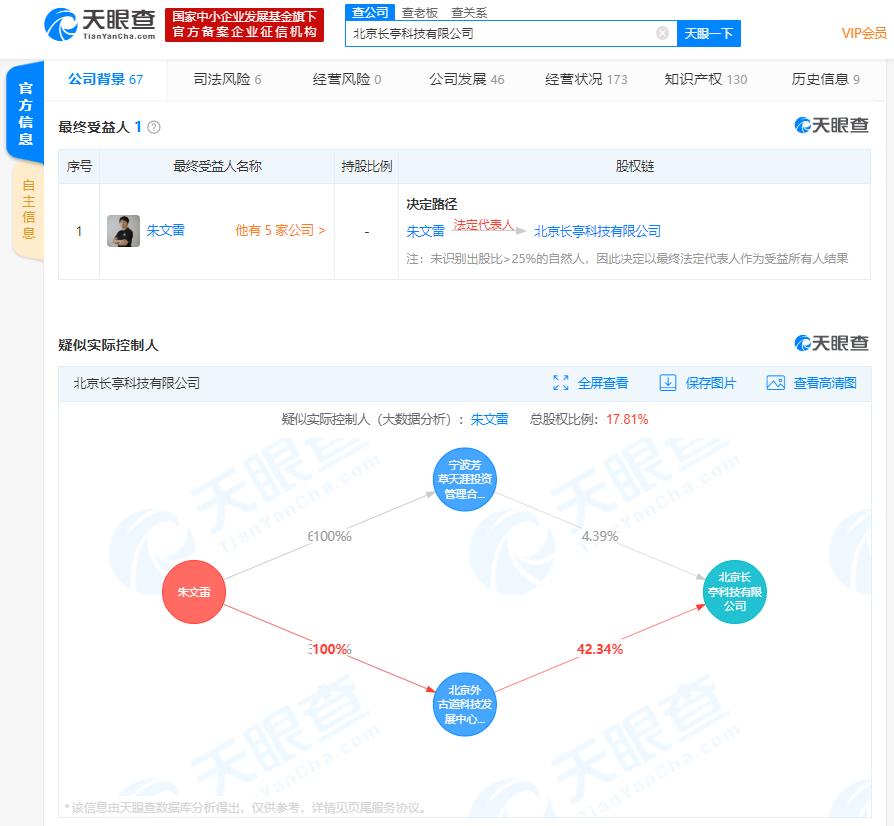Image resolution: width=894 pixels, height=826 pixels.
Task: Click the 法定代表人 relation label
Action: [x=483, y=225]
